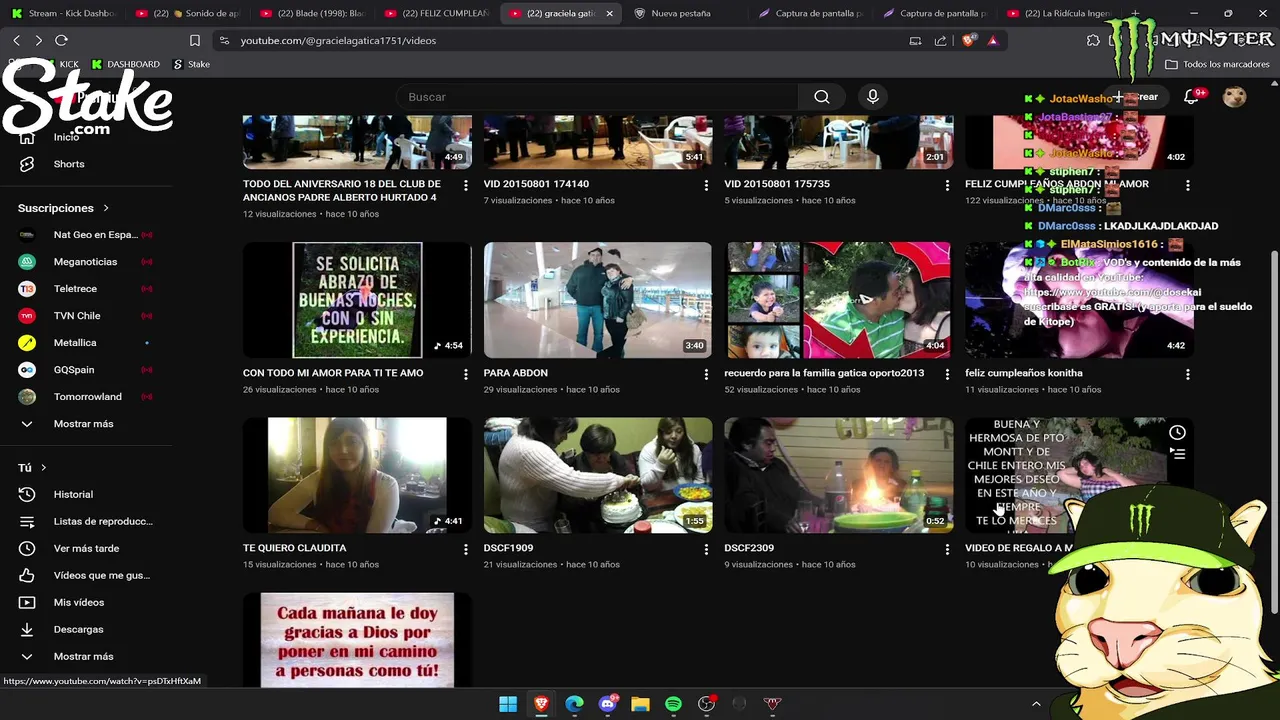Screen dimensions: 1280x720
Task: Open Discord from the taskbar
Action: click(607, 704)
